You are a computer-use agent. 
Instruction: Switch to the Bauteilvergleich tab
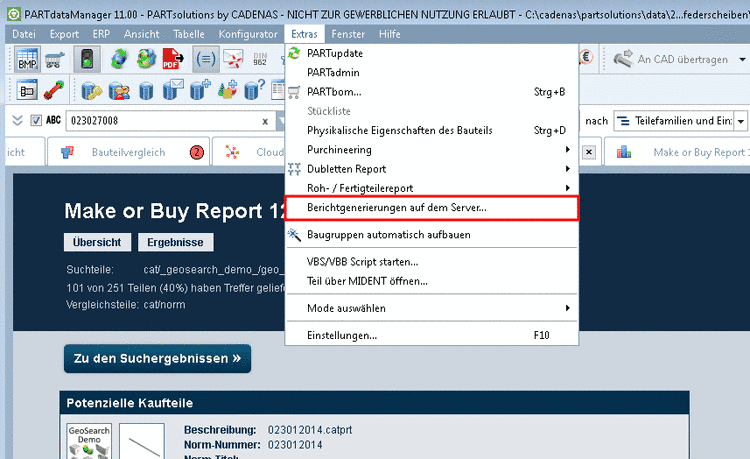tap(128, 152)
